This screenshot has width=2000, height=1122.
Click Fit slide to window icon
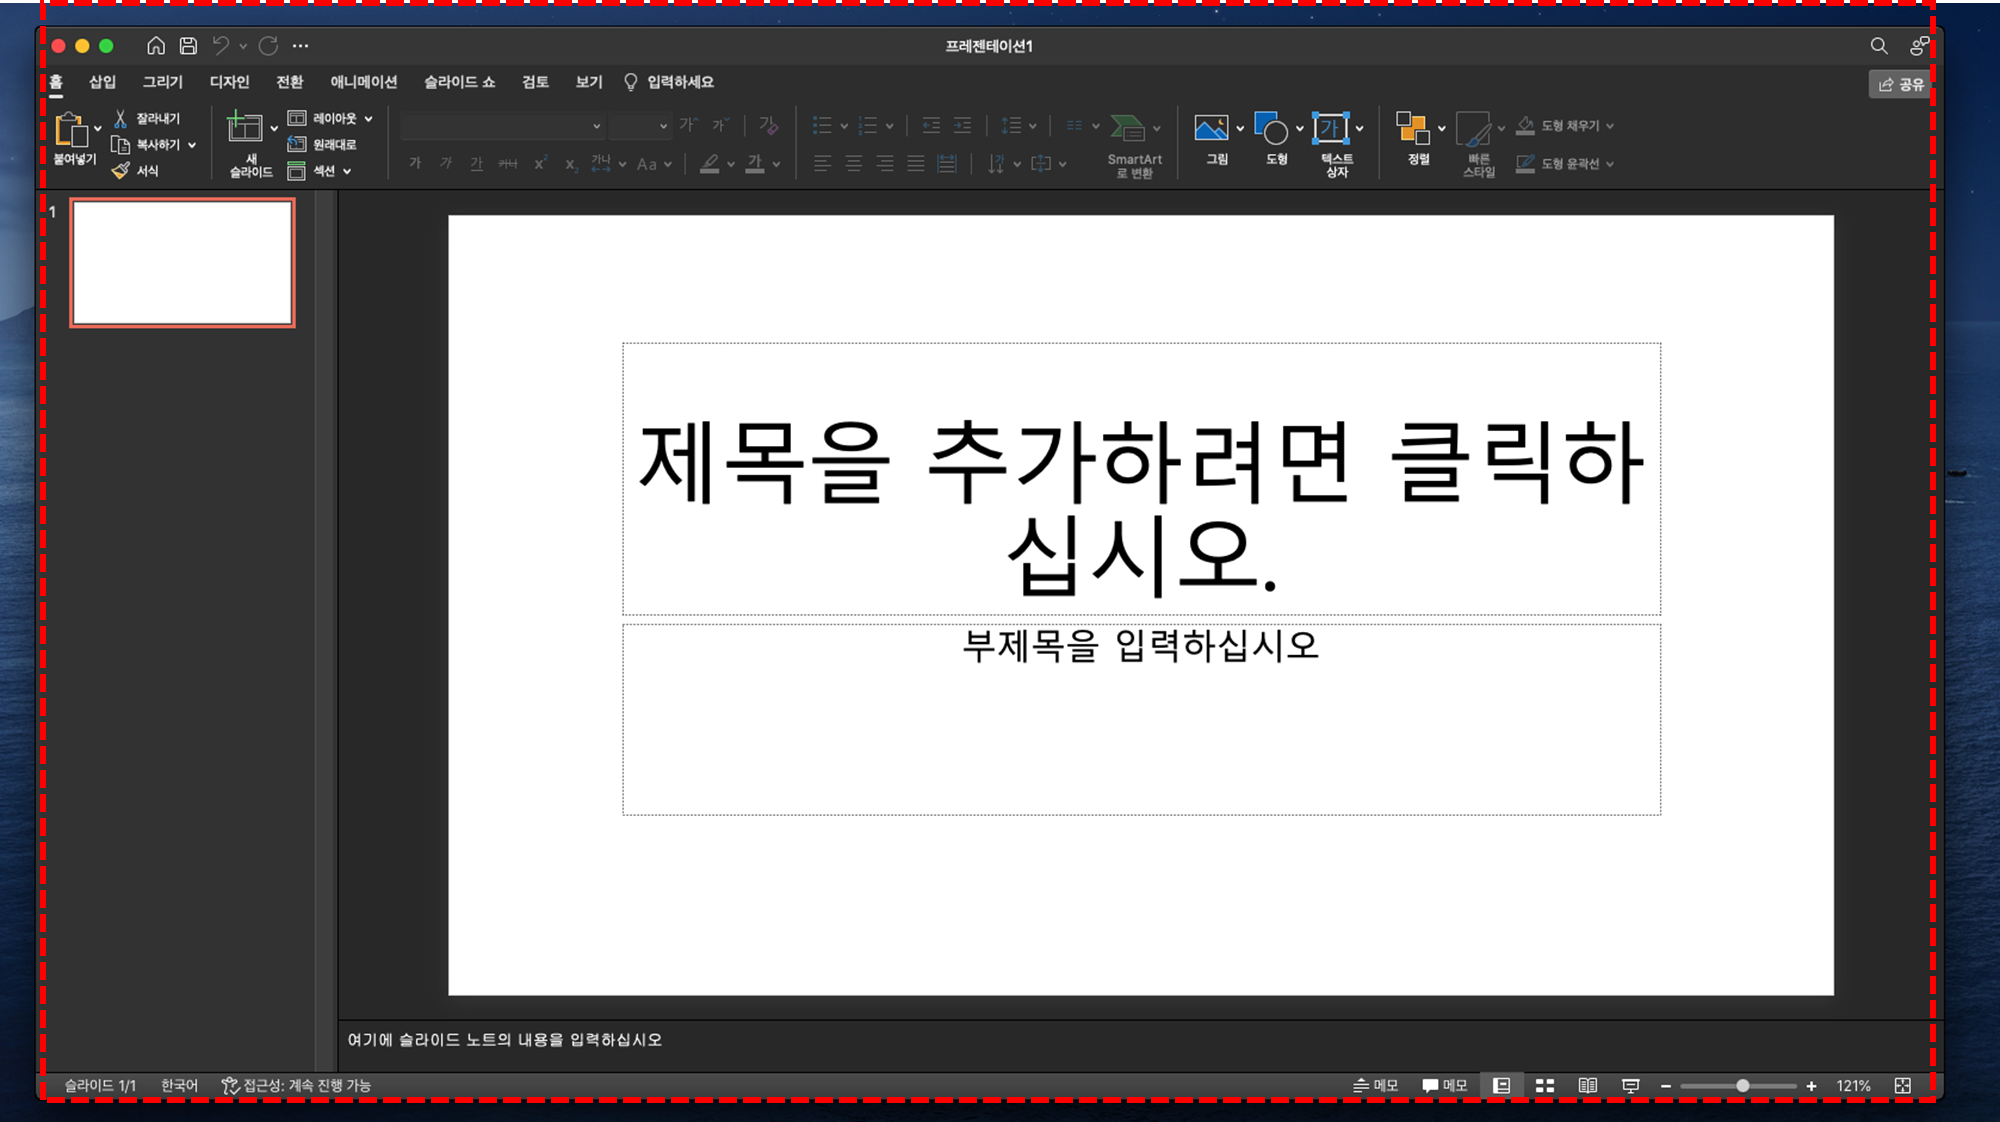coord(1903,1085)
